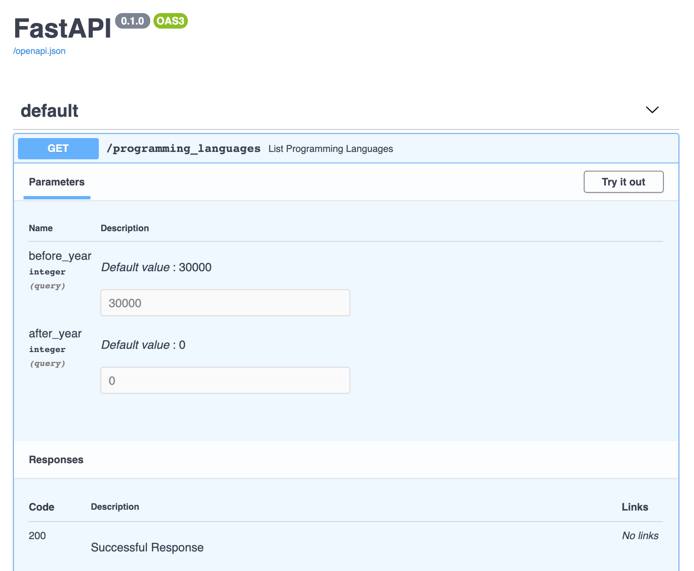Focus the after_year input field
Screen dimensions: 694x571
click(225, 380)
